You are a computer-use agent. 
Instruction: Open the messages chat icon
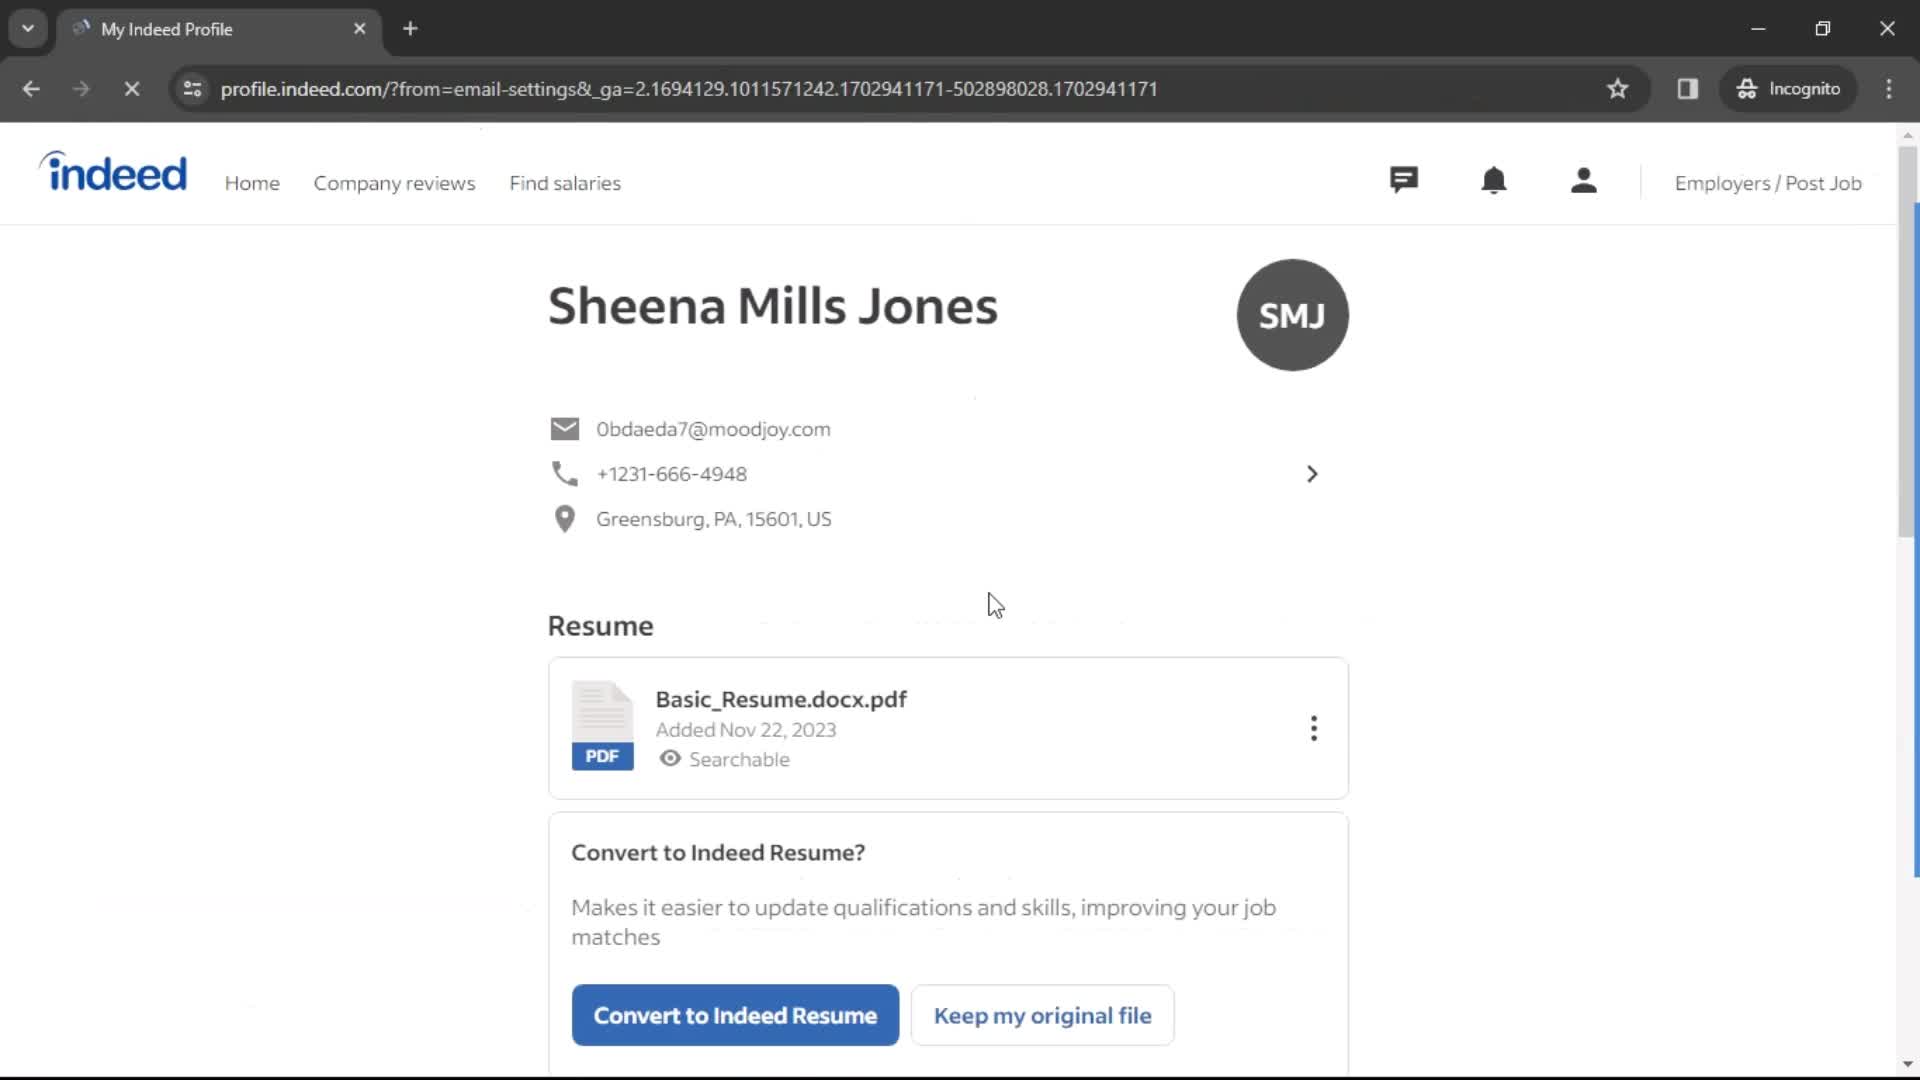[1403, 181]
